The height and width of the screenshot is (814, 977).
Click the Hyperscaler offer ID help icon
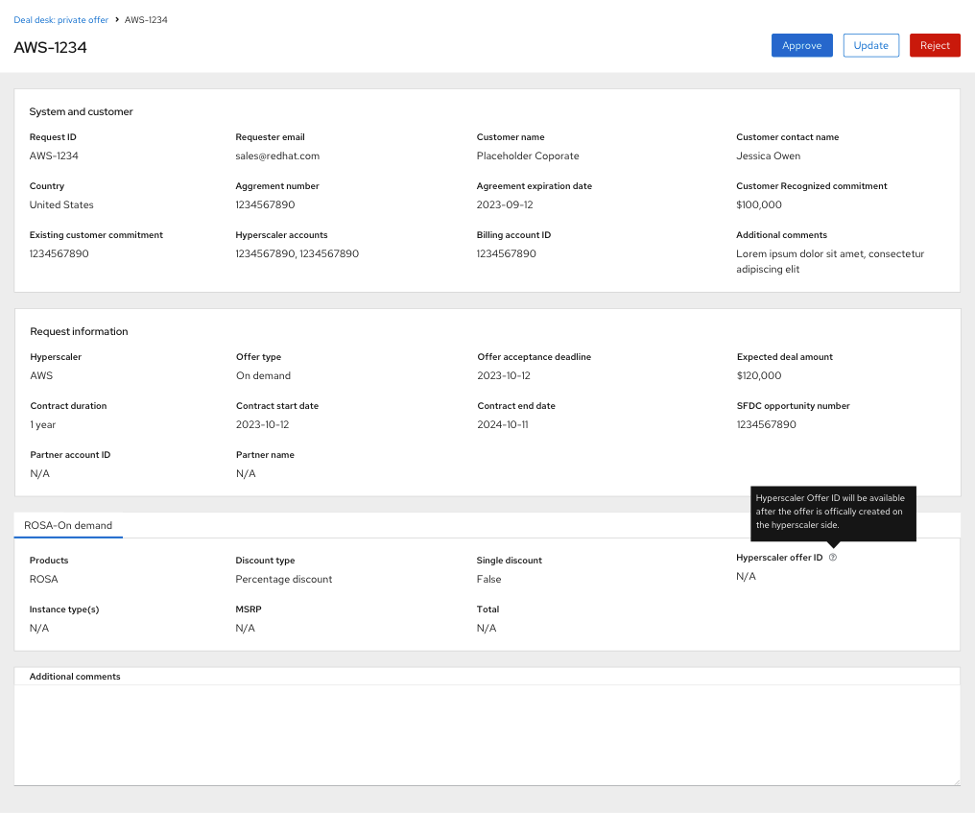(x=833, y=557)
